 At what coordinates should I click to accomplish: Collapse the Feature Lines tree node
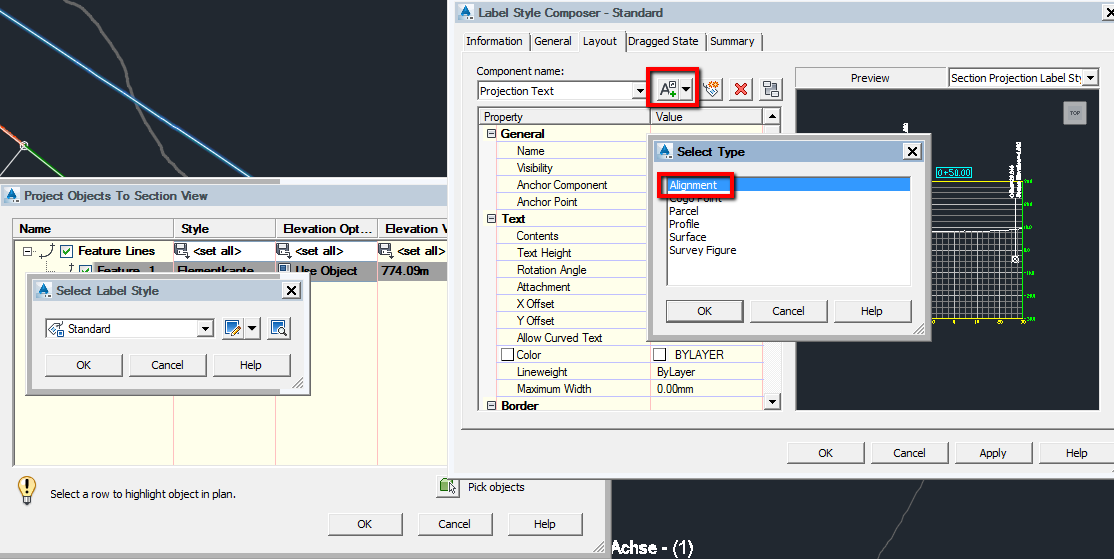pyautogui.click(x=27, y=251)
